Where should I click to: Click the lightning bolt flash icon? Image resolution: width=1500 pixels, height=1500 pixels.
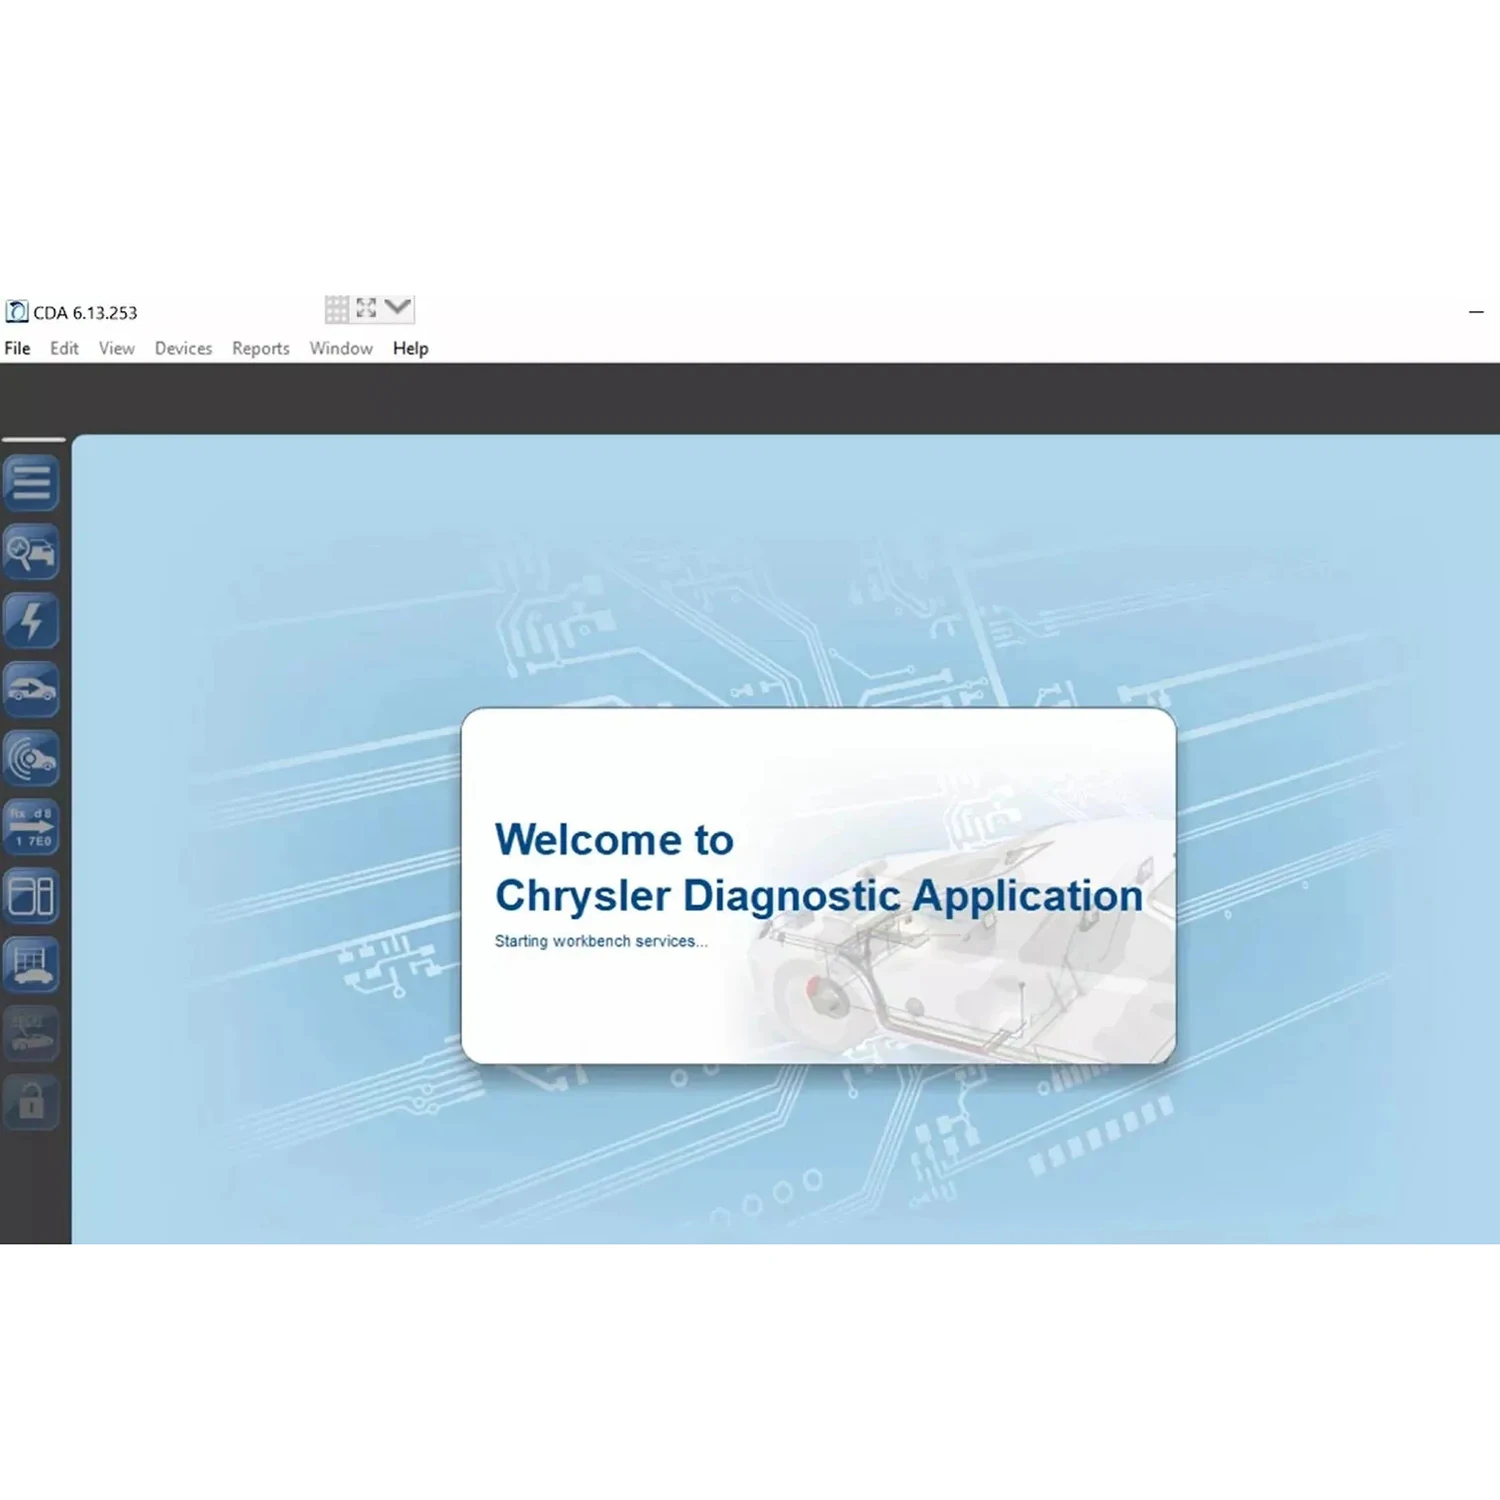[x=31, y=621]
